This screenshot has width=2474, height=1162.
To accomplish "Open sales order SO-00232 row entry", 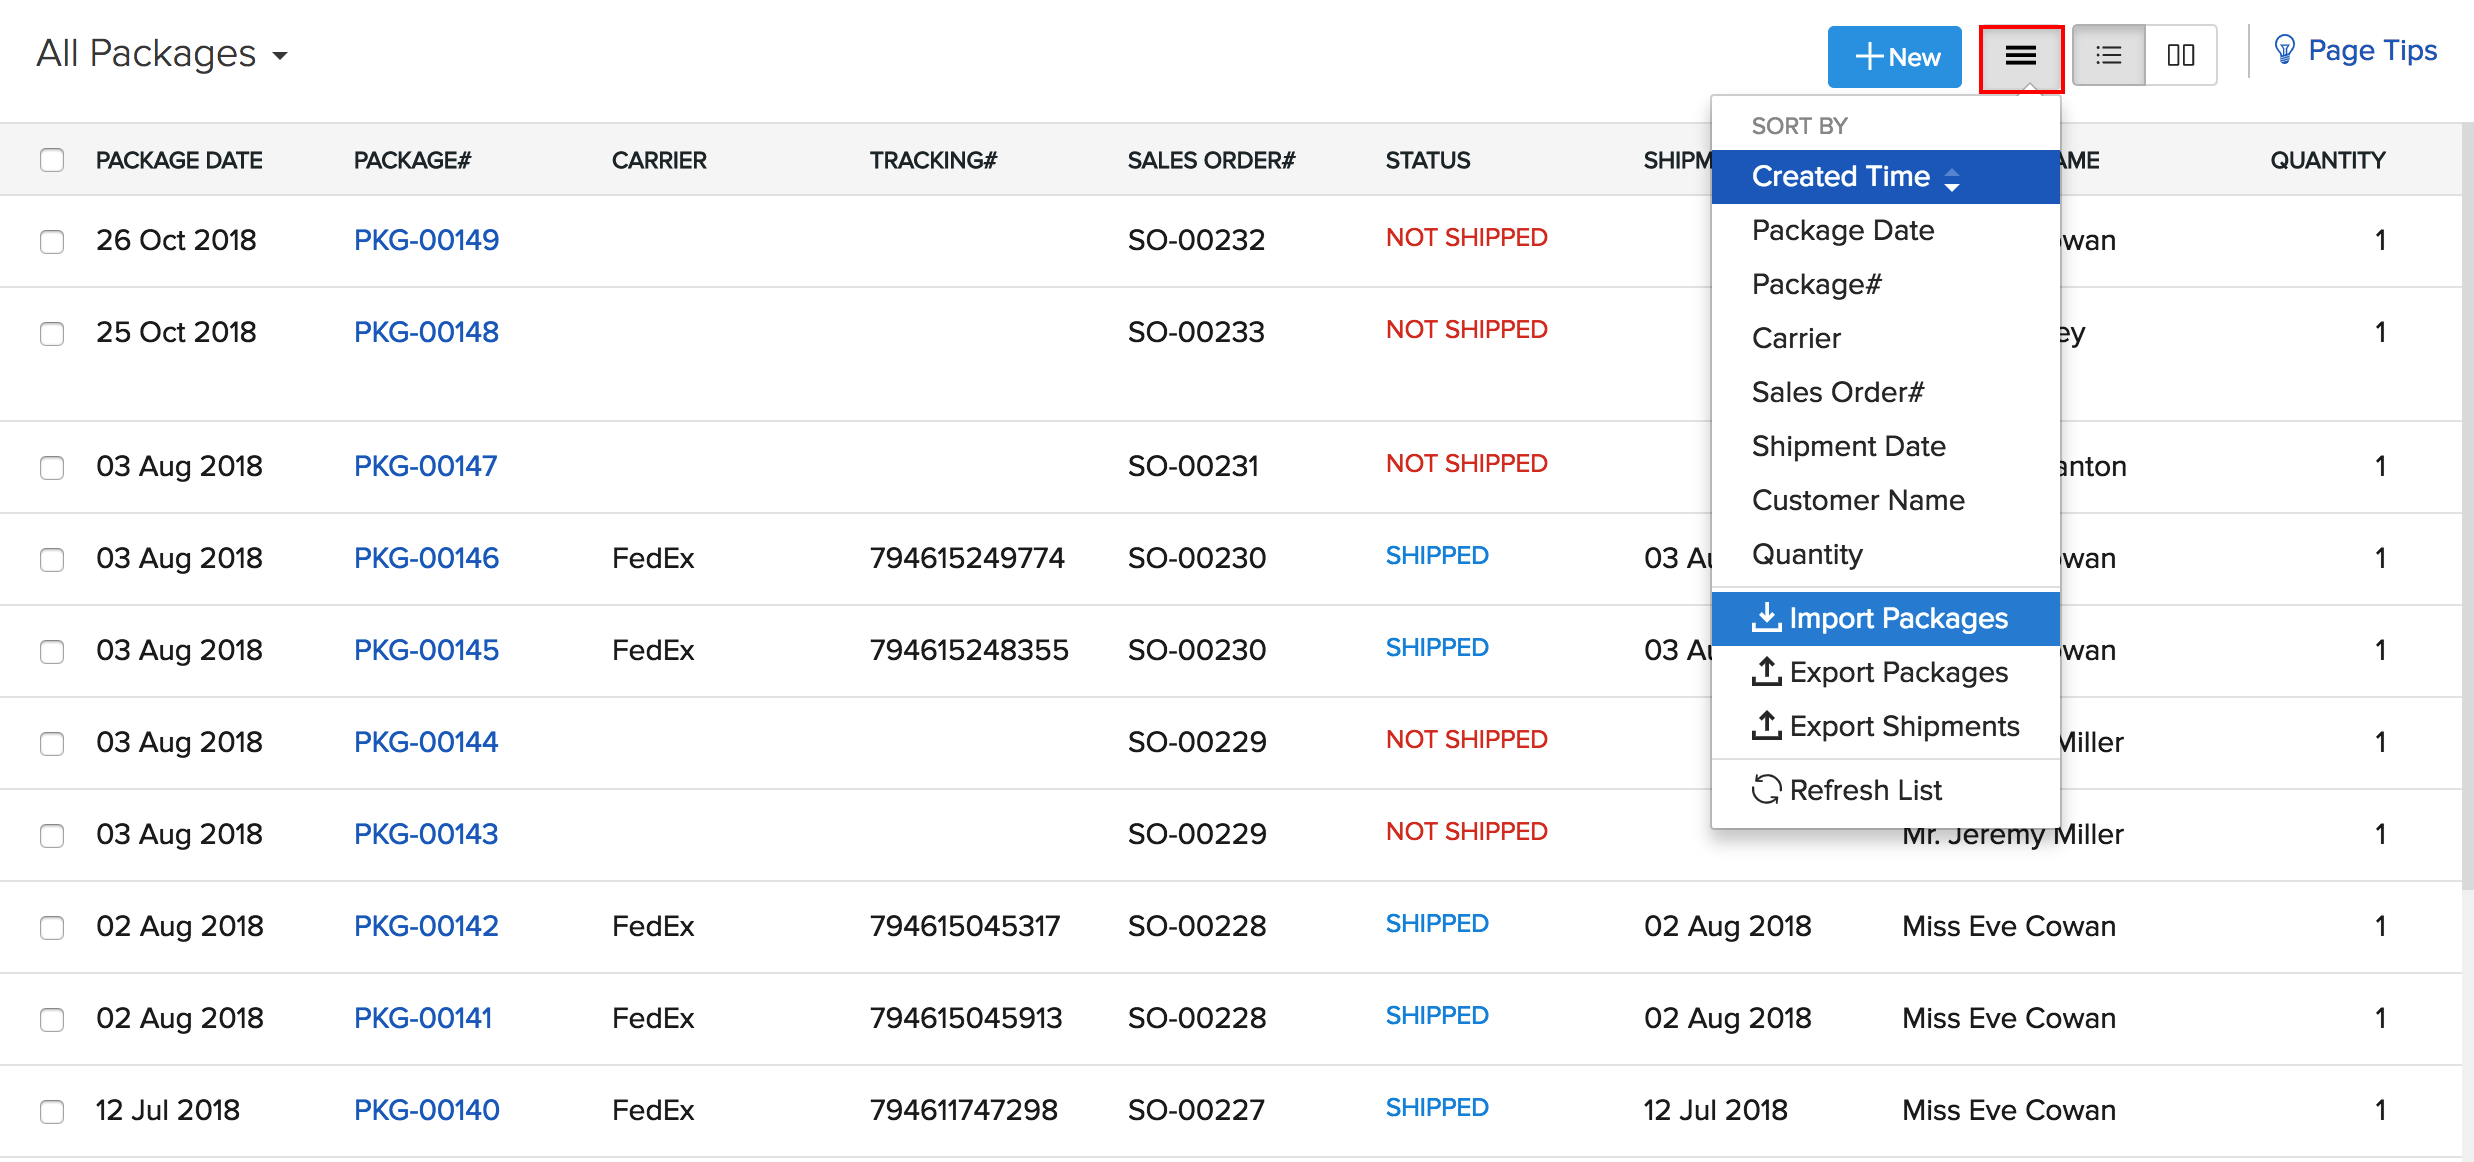I will 1196,240.
